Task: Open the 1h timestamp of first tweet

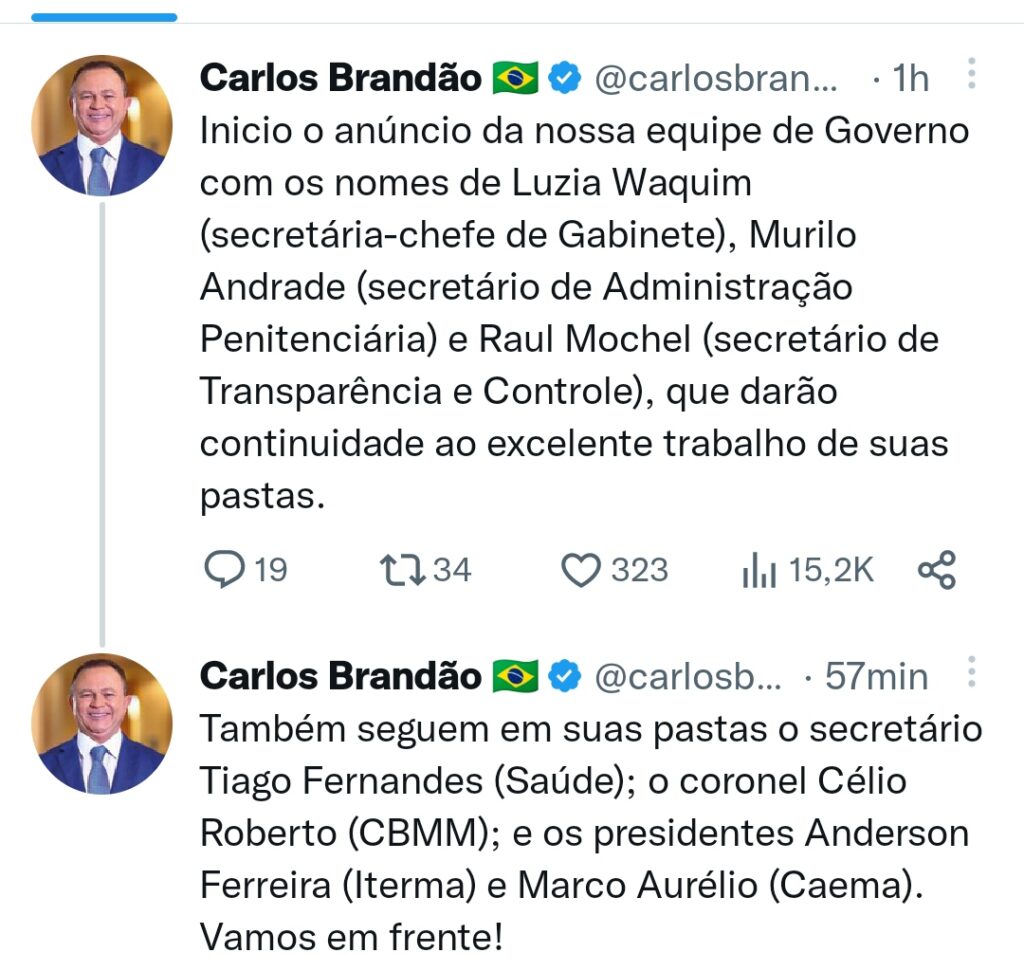Action: pos(909,78)
